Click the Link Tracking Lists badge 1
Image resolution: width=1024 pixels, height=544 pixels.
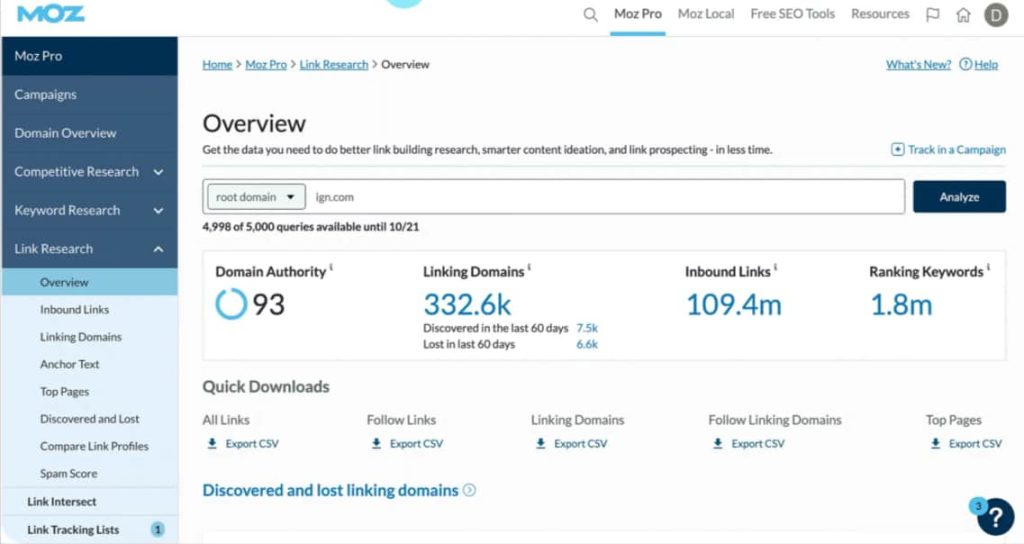[157, 530]
